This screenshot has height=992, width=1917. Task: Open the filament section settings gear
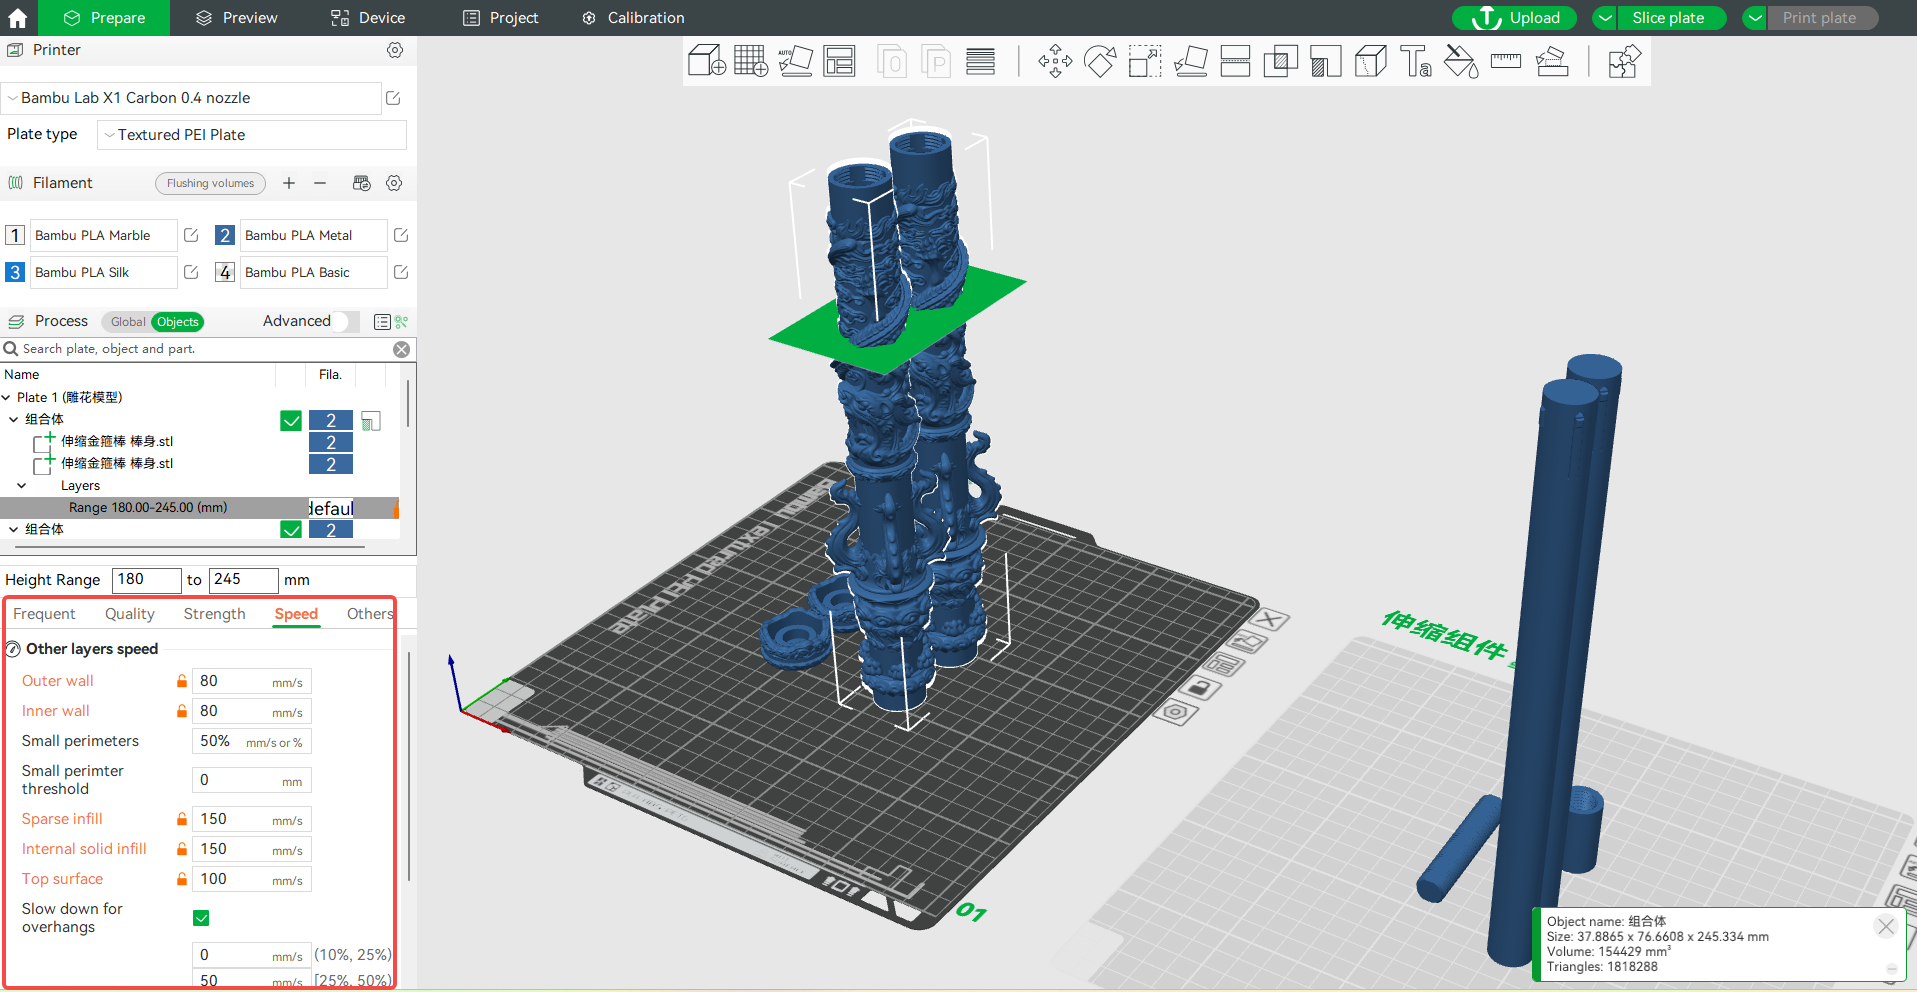tap(394, 183)
